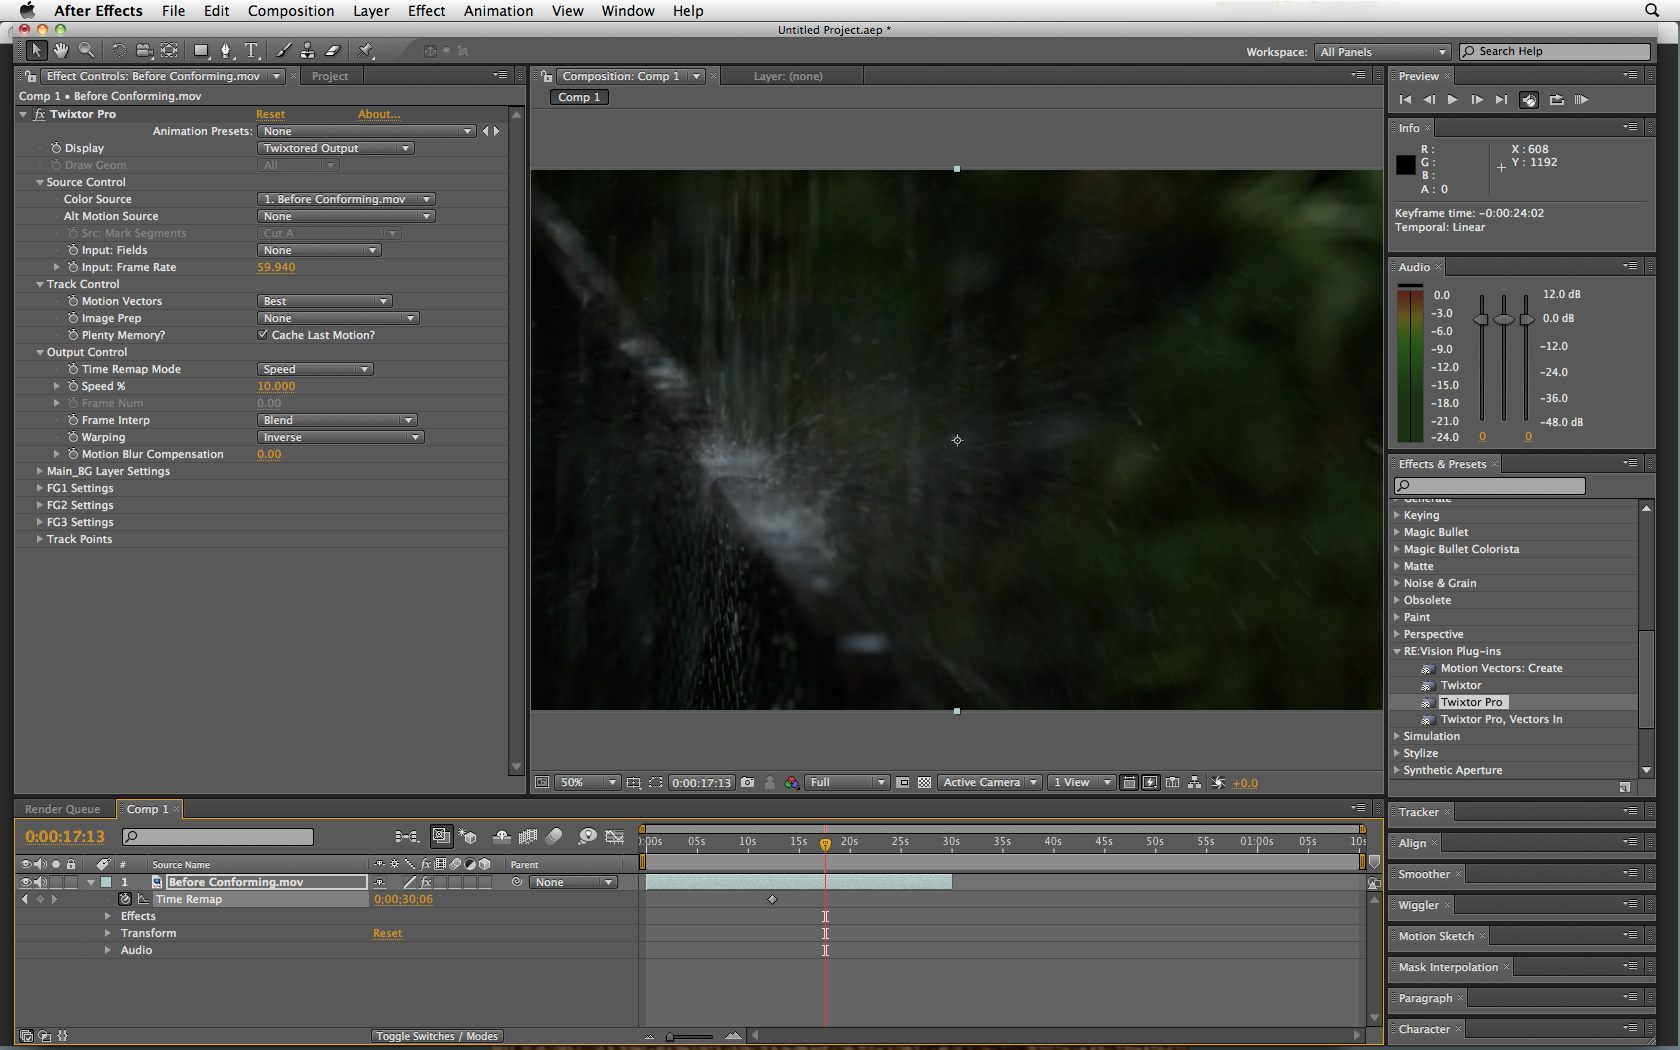Open the composition flowchart icon
This screenshot has width=1680, height=1050.
(x=1195, y=783)
